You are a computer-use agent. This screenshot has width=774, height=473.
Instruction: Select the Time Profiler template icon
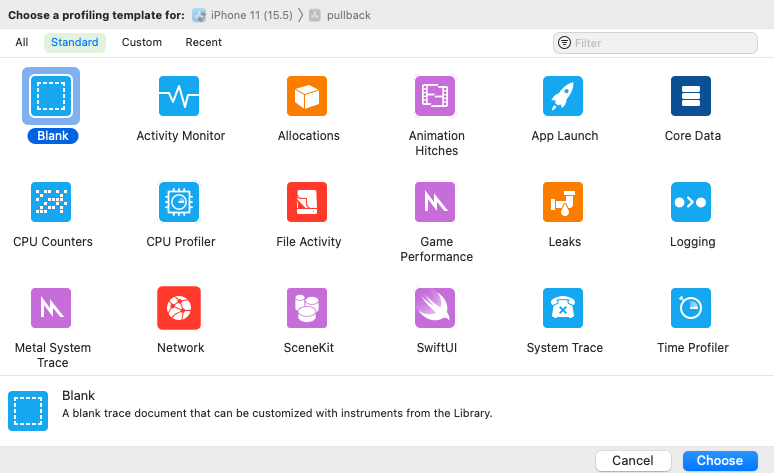[x=691, y=308]
